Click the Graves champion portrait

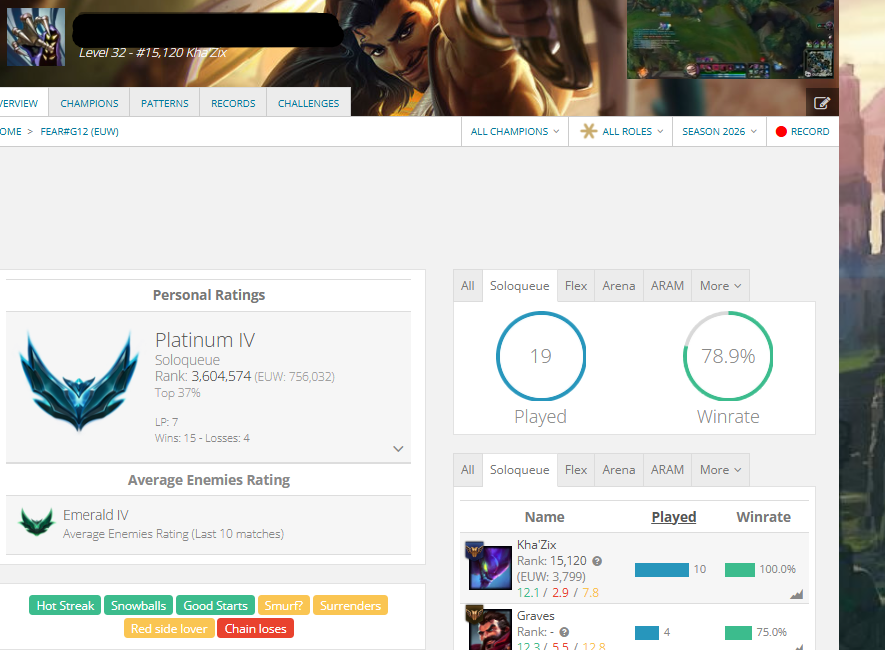pos(490,630)
